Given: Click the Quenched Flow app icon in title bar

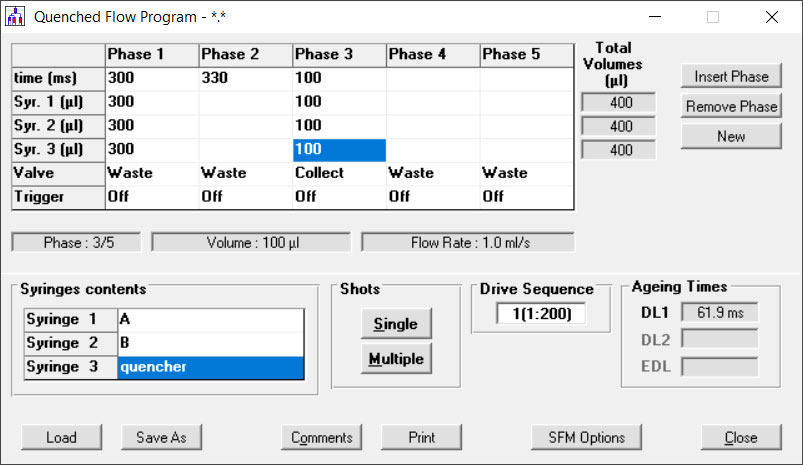Looking at the screenshot, I should click(x=15, y=16).
